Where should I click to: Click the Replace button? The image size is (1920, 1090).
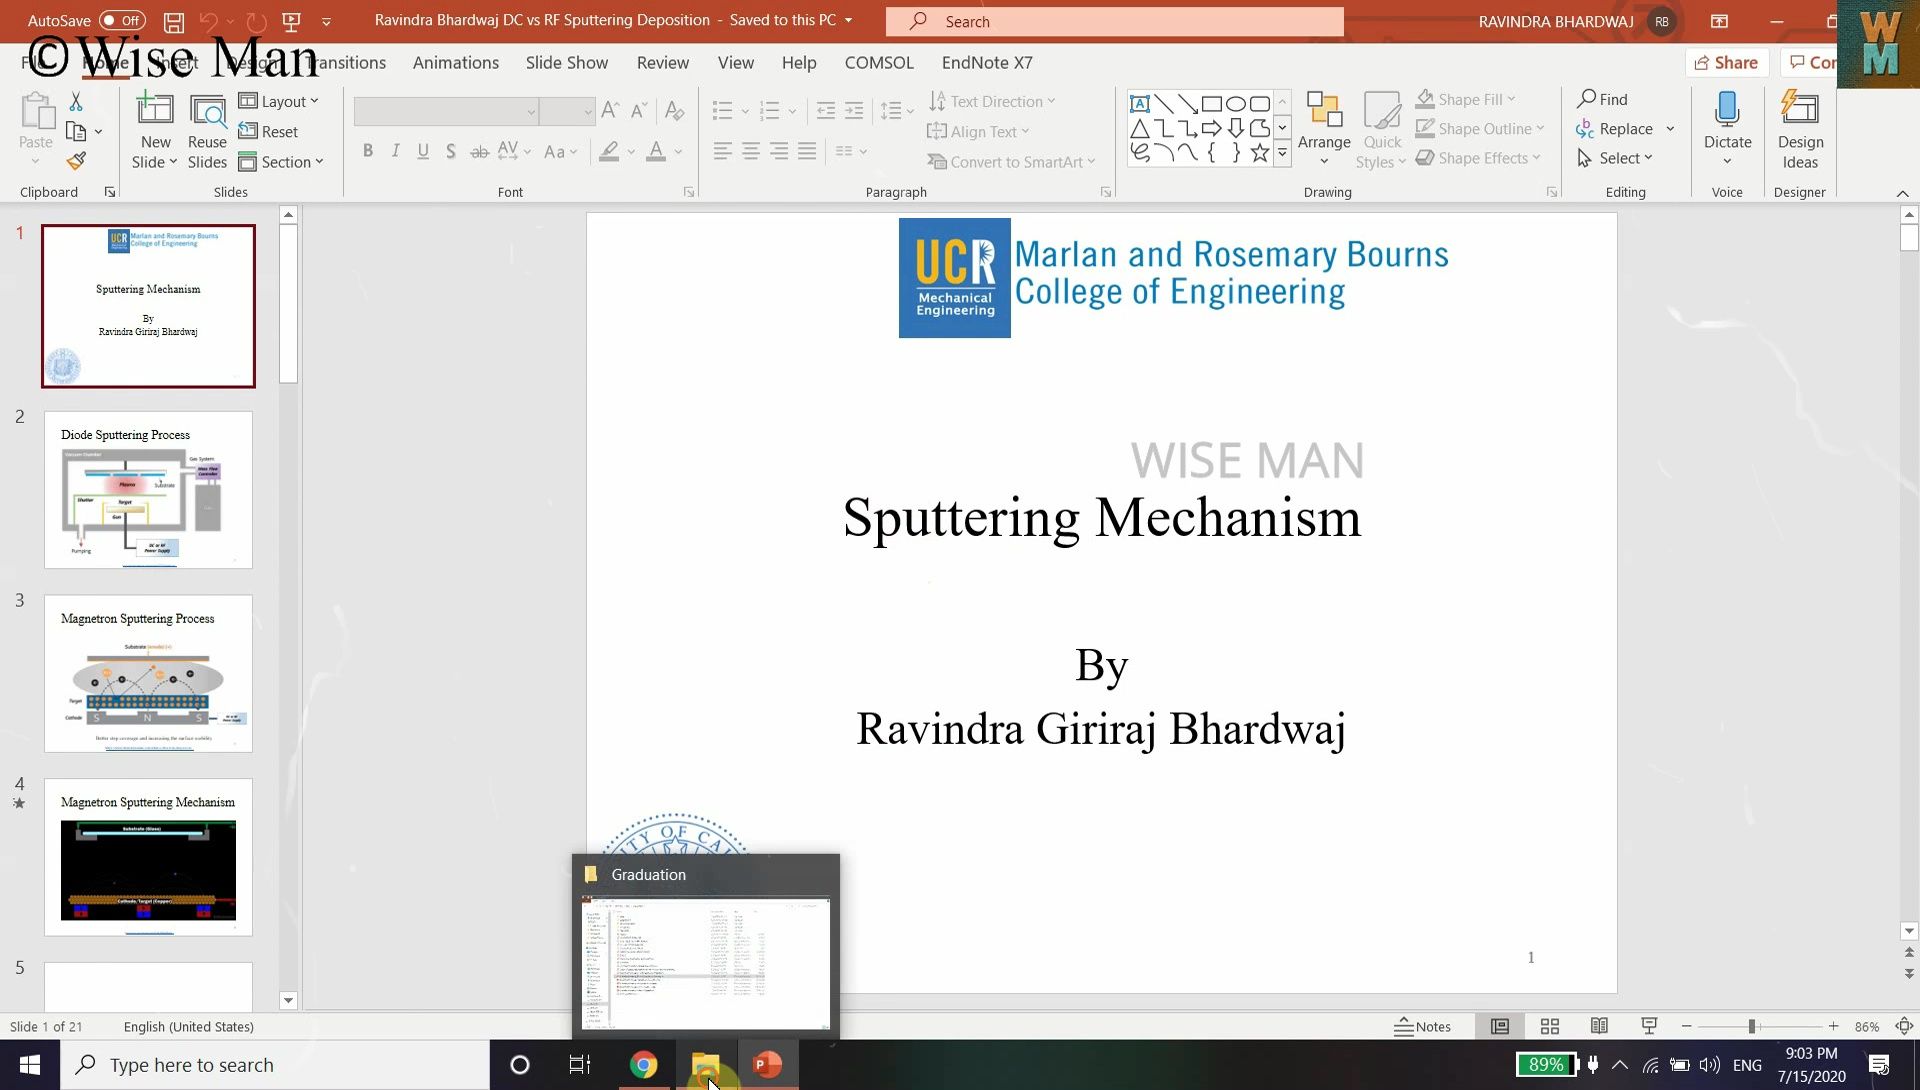click(x=1615, y=129)
